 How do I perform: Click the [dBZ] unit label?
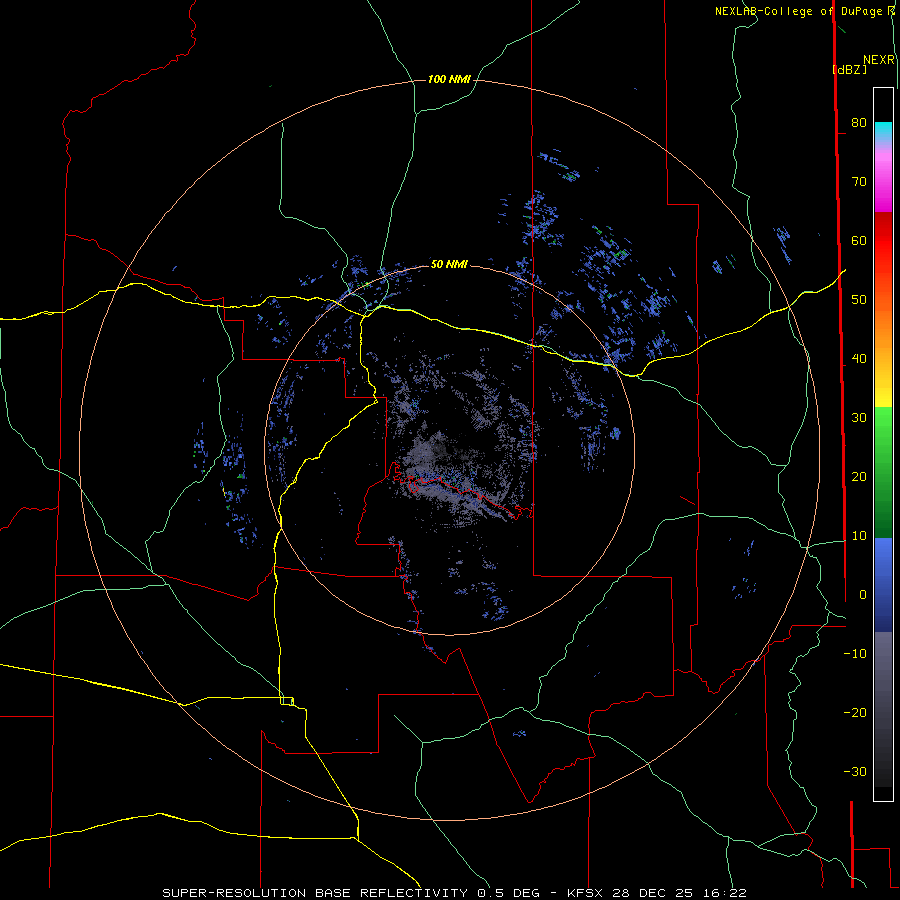(849, 69)
